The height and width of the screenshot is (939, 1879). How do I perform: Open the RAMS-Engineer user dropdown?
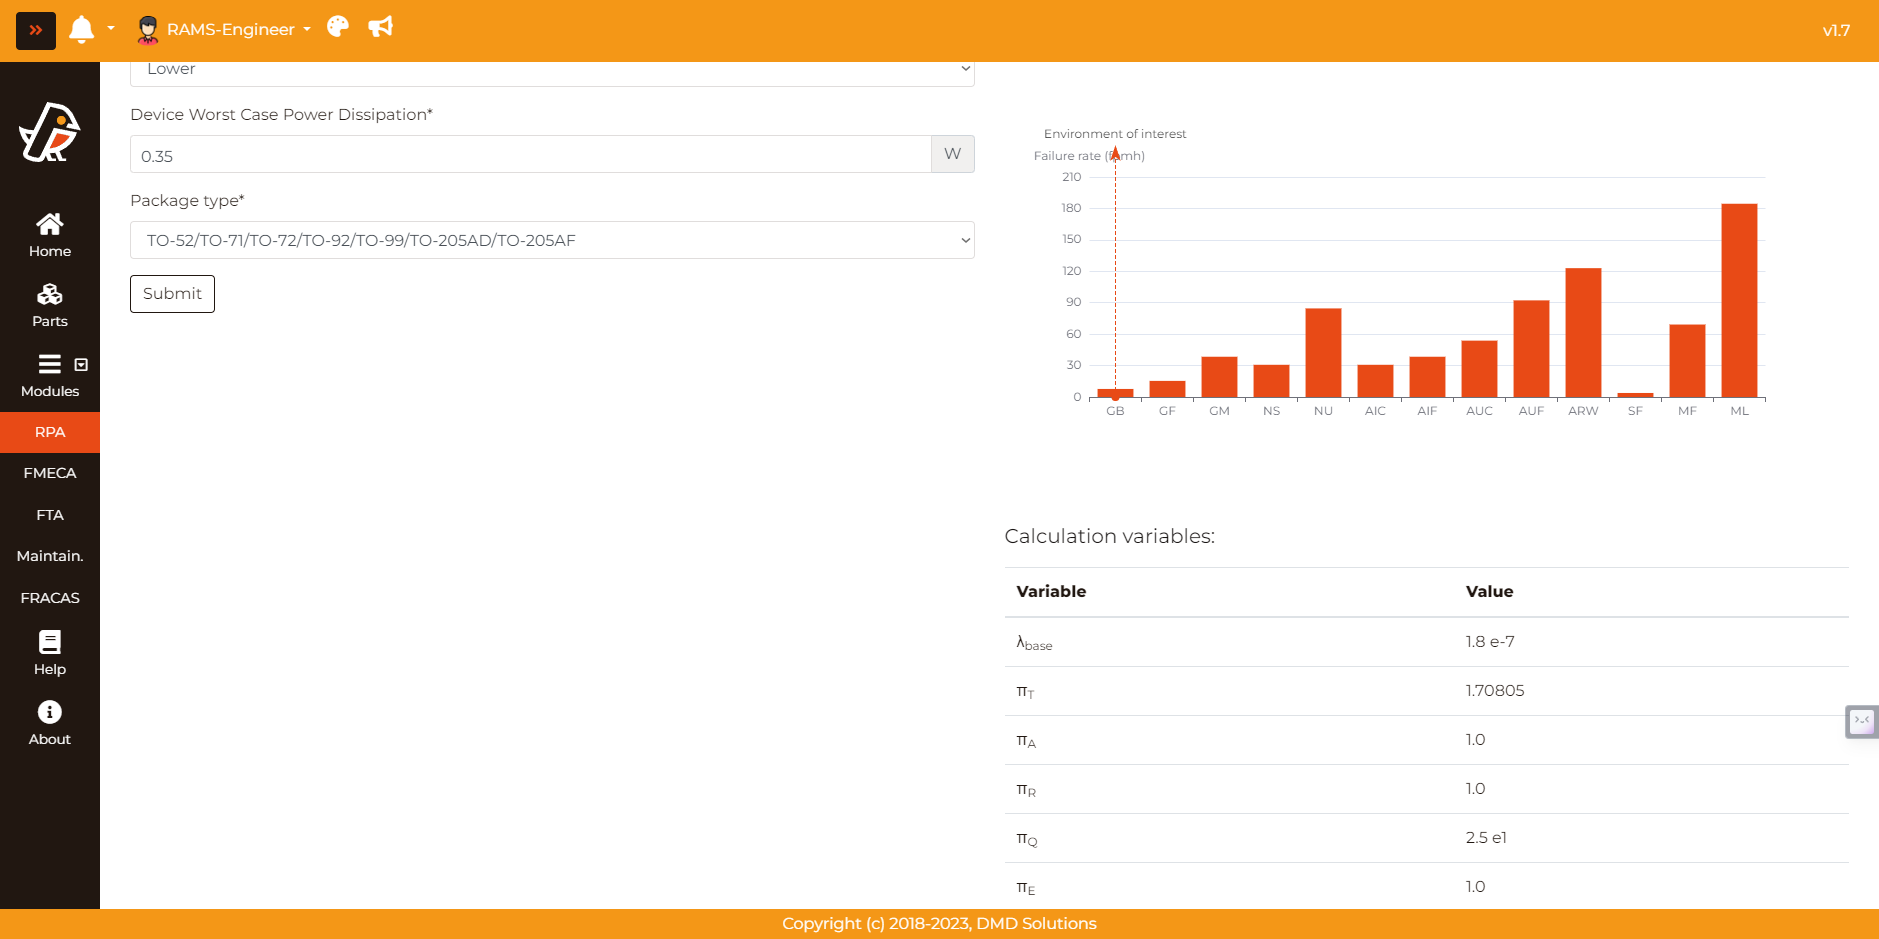coord(224,30)
